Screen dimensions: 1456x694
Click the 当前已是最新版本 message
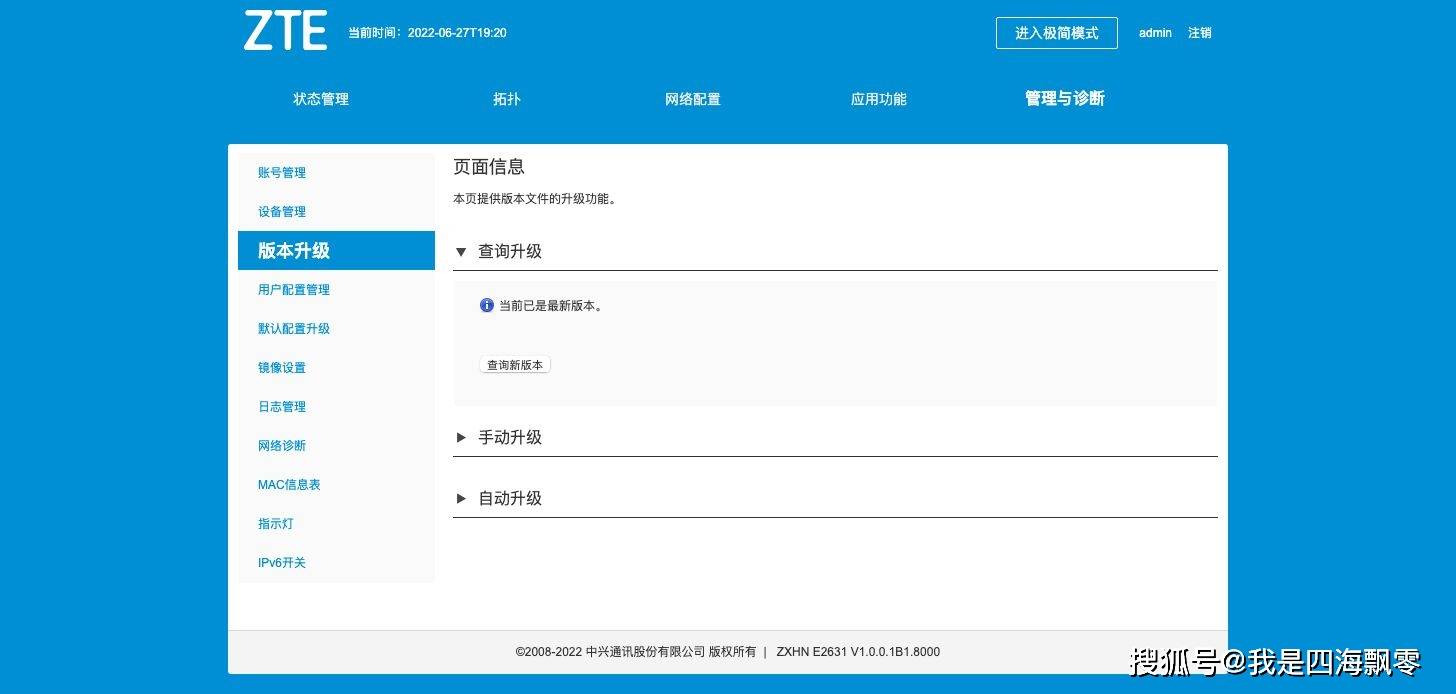click(551, 306)
